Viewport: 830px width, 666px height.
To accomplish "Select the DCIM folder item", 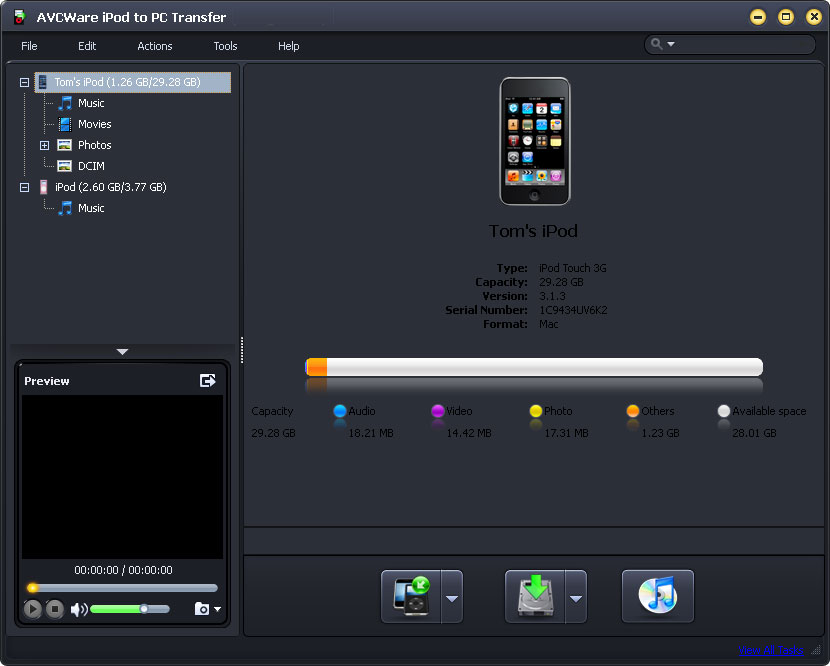I will 91,166.
